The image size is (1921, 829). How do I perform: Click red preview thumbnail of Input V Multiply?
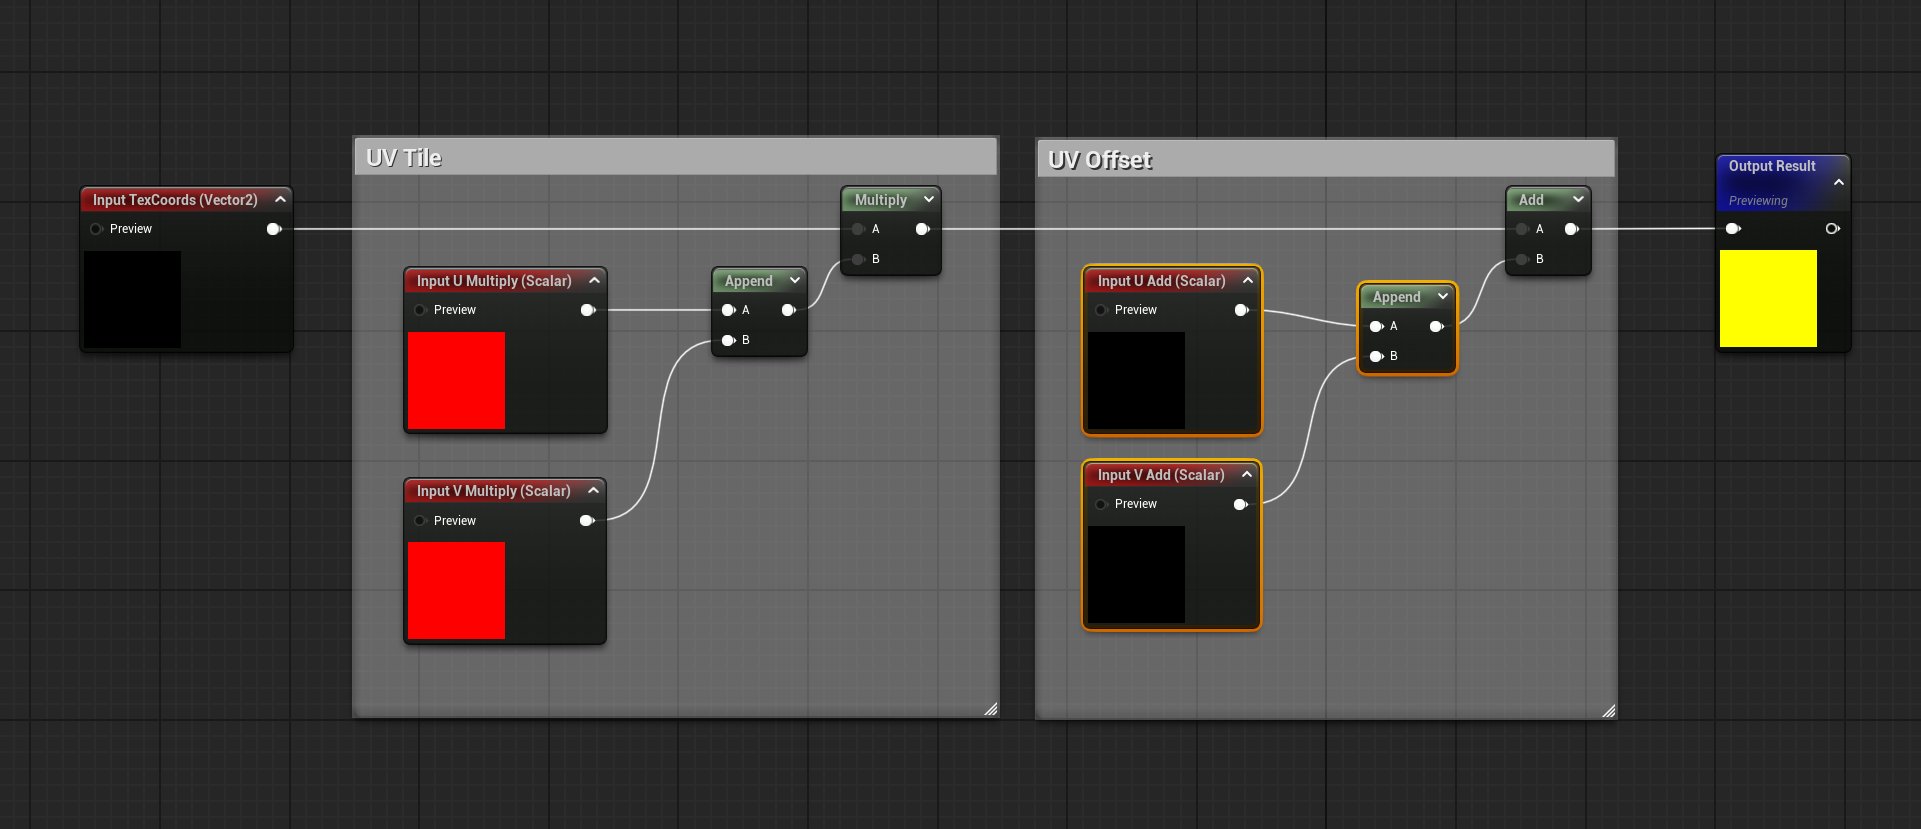pyautogui.click(x=456, y=590)
